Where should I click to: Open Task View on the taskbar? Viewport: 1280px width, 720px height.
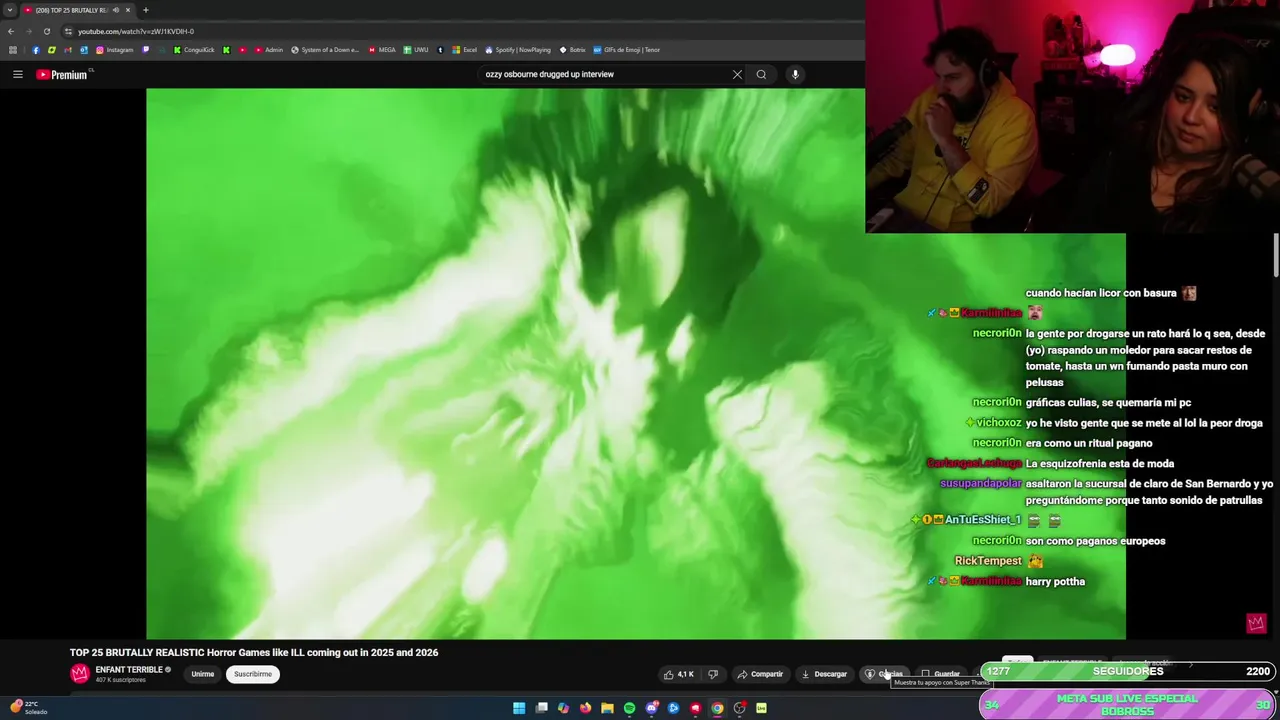(x=541, y=708)
